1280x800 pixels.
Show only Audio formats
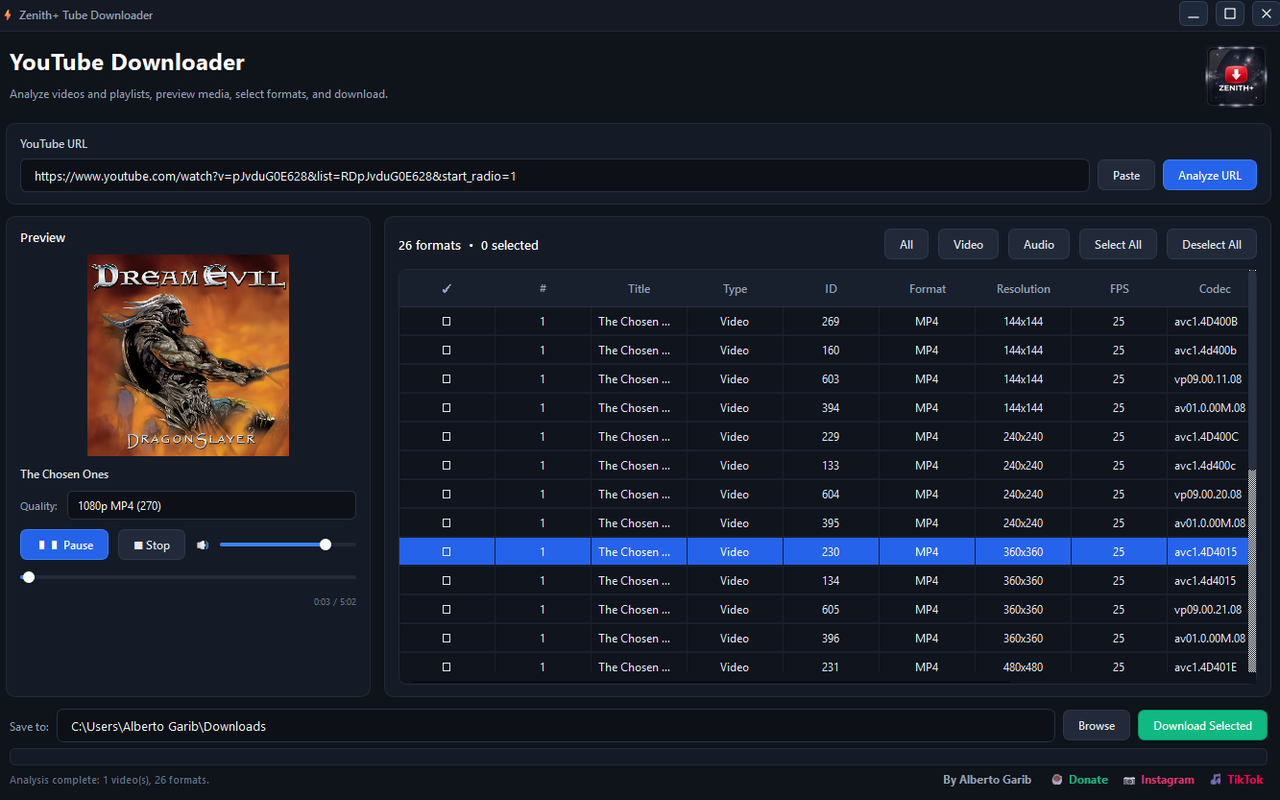coord(1039,245)
